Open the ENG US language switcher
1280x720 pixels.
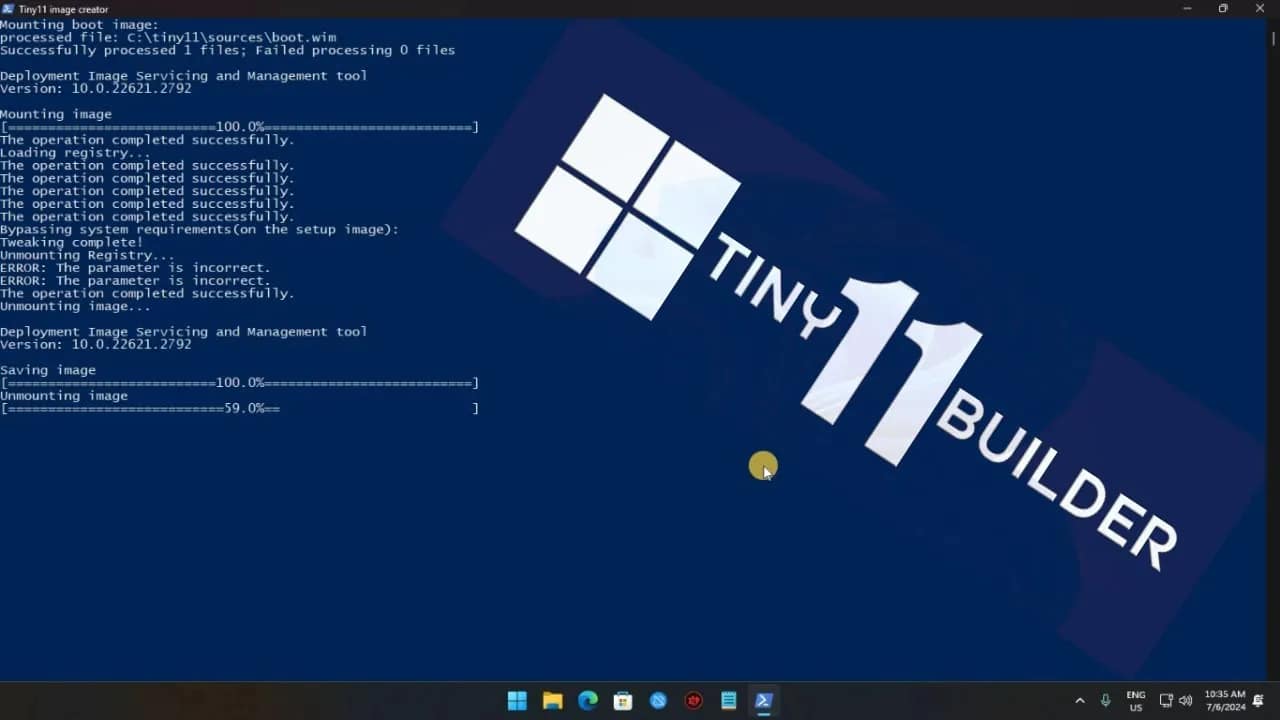(x=1135, y=700)
